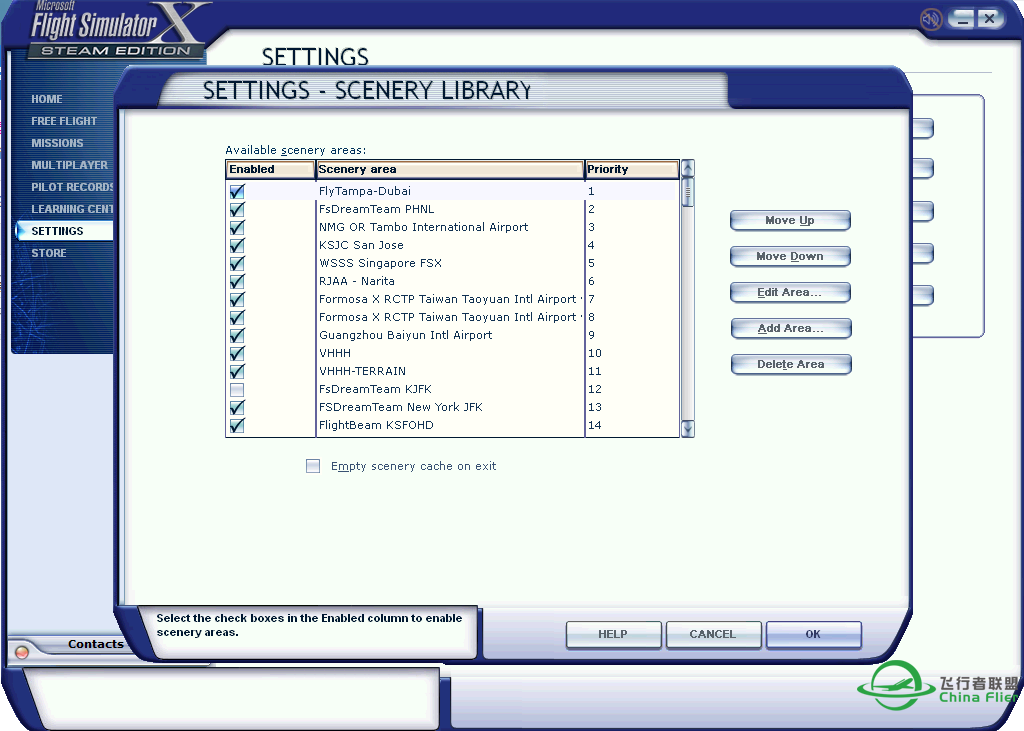Click the Priority column header

(x=630, y=170)
